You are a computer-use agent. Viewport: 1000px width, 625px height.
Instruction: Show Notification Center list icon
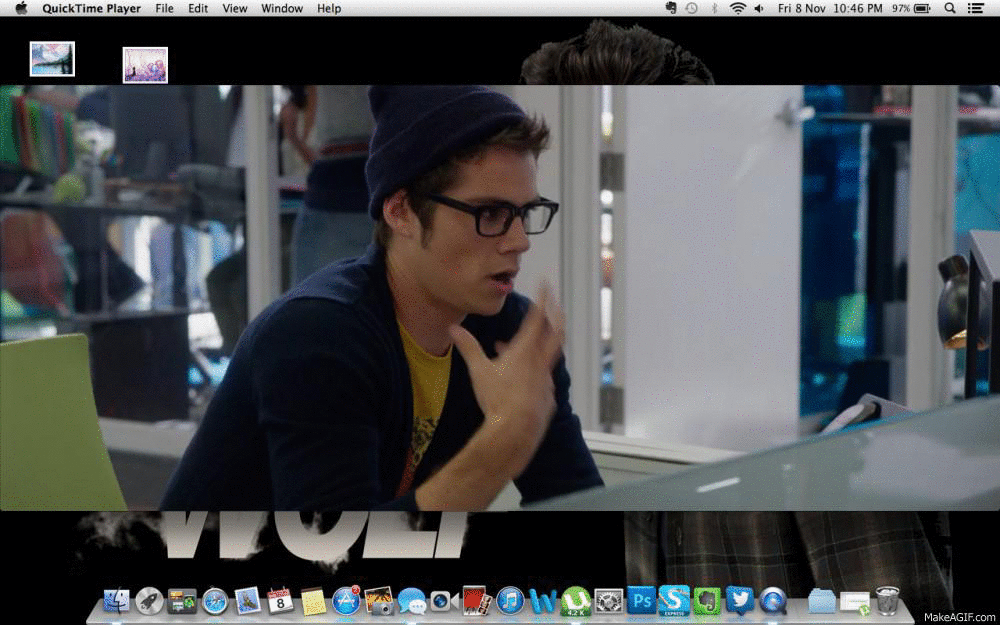(x=977, y=8)
